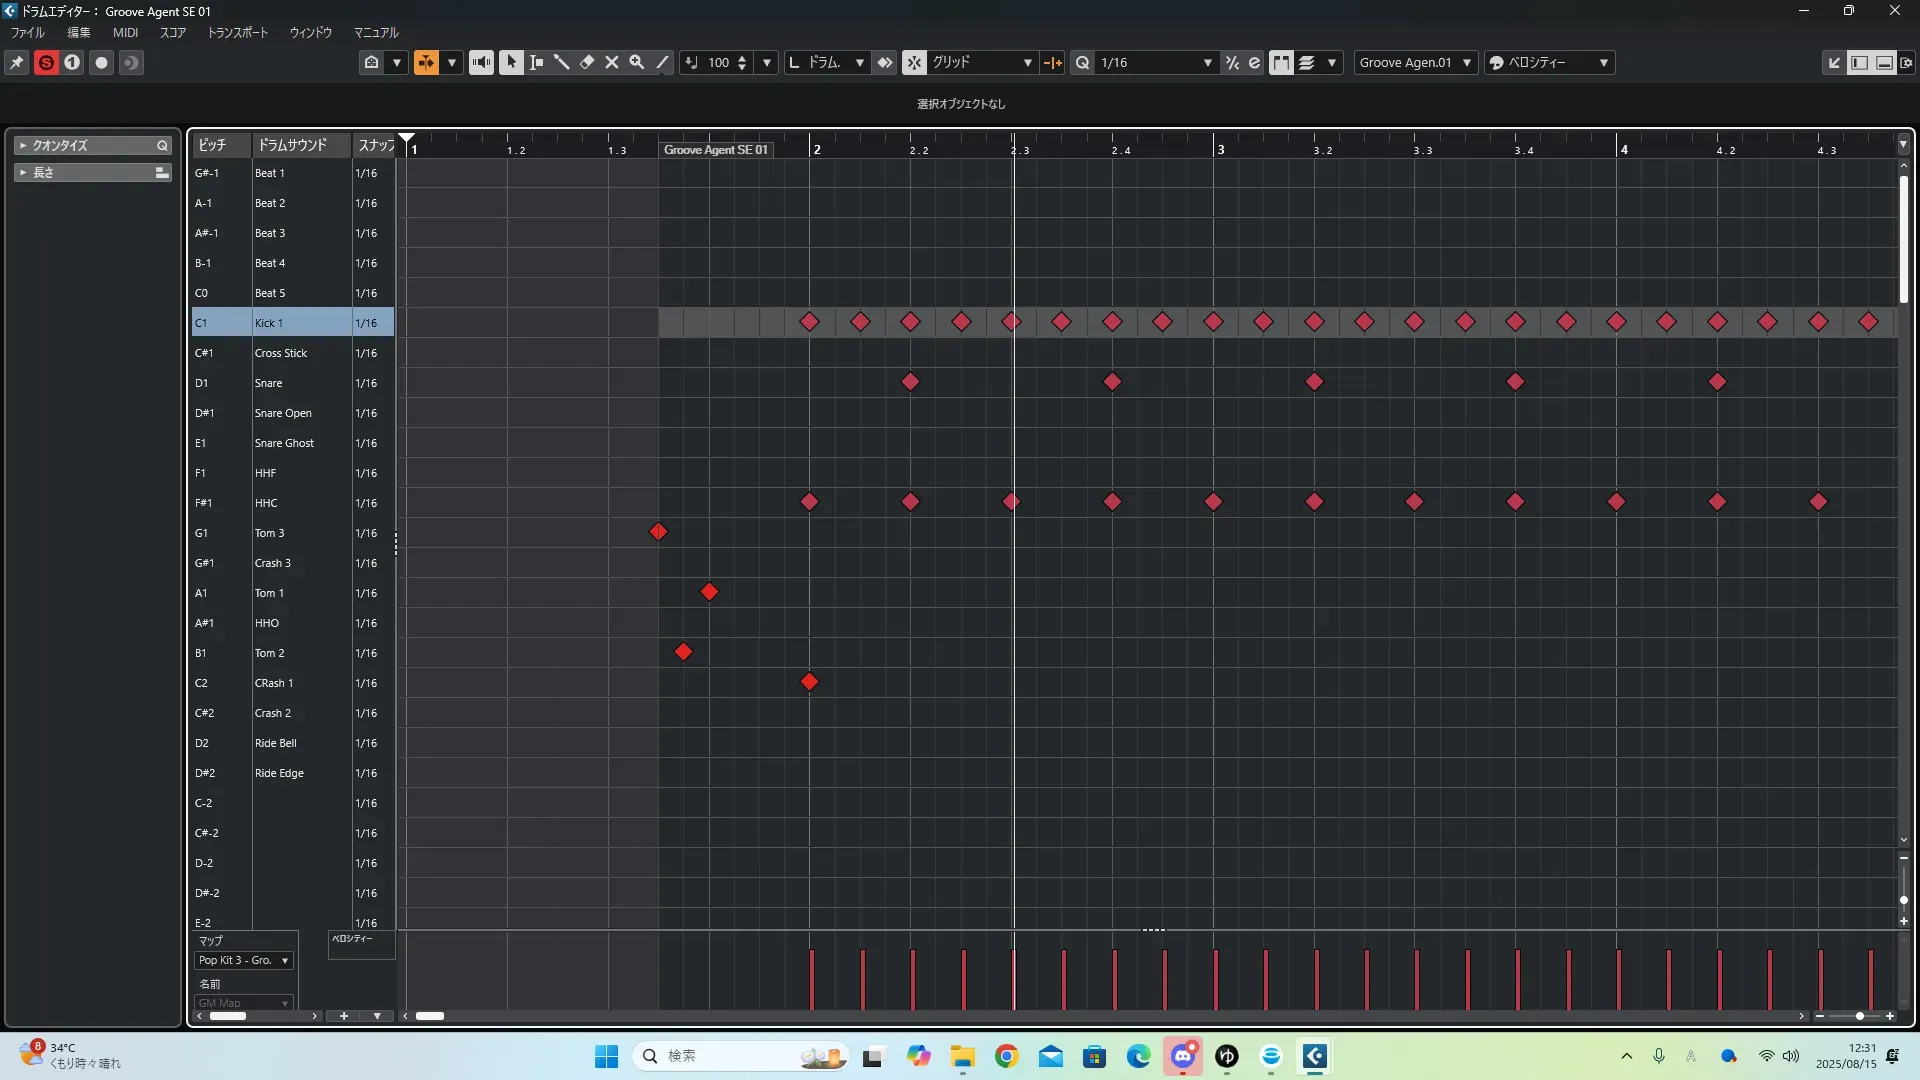Select the Line draw tool
The height and width of the screenshot is (1080, 1920).
tap(662, 62)
